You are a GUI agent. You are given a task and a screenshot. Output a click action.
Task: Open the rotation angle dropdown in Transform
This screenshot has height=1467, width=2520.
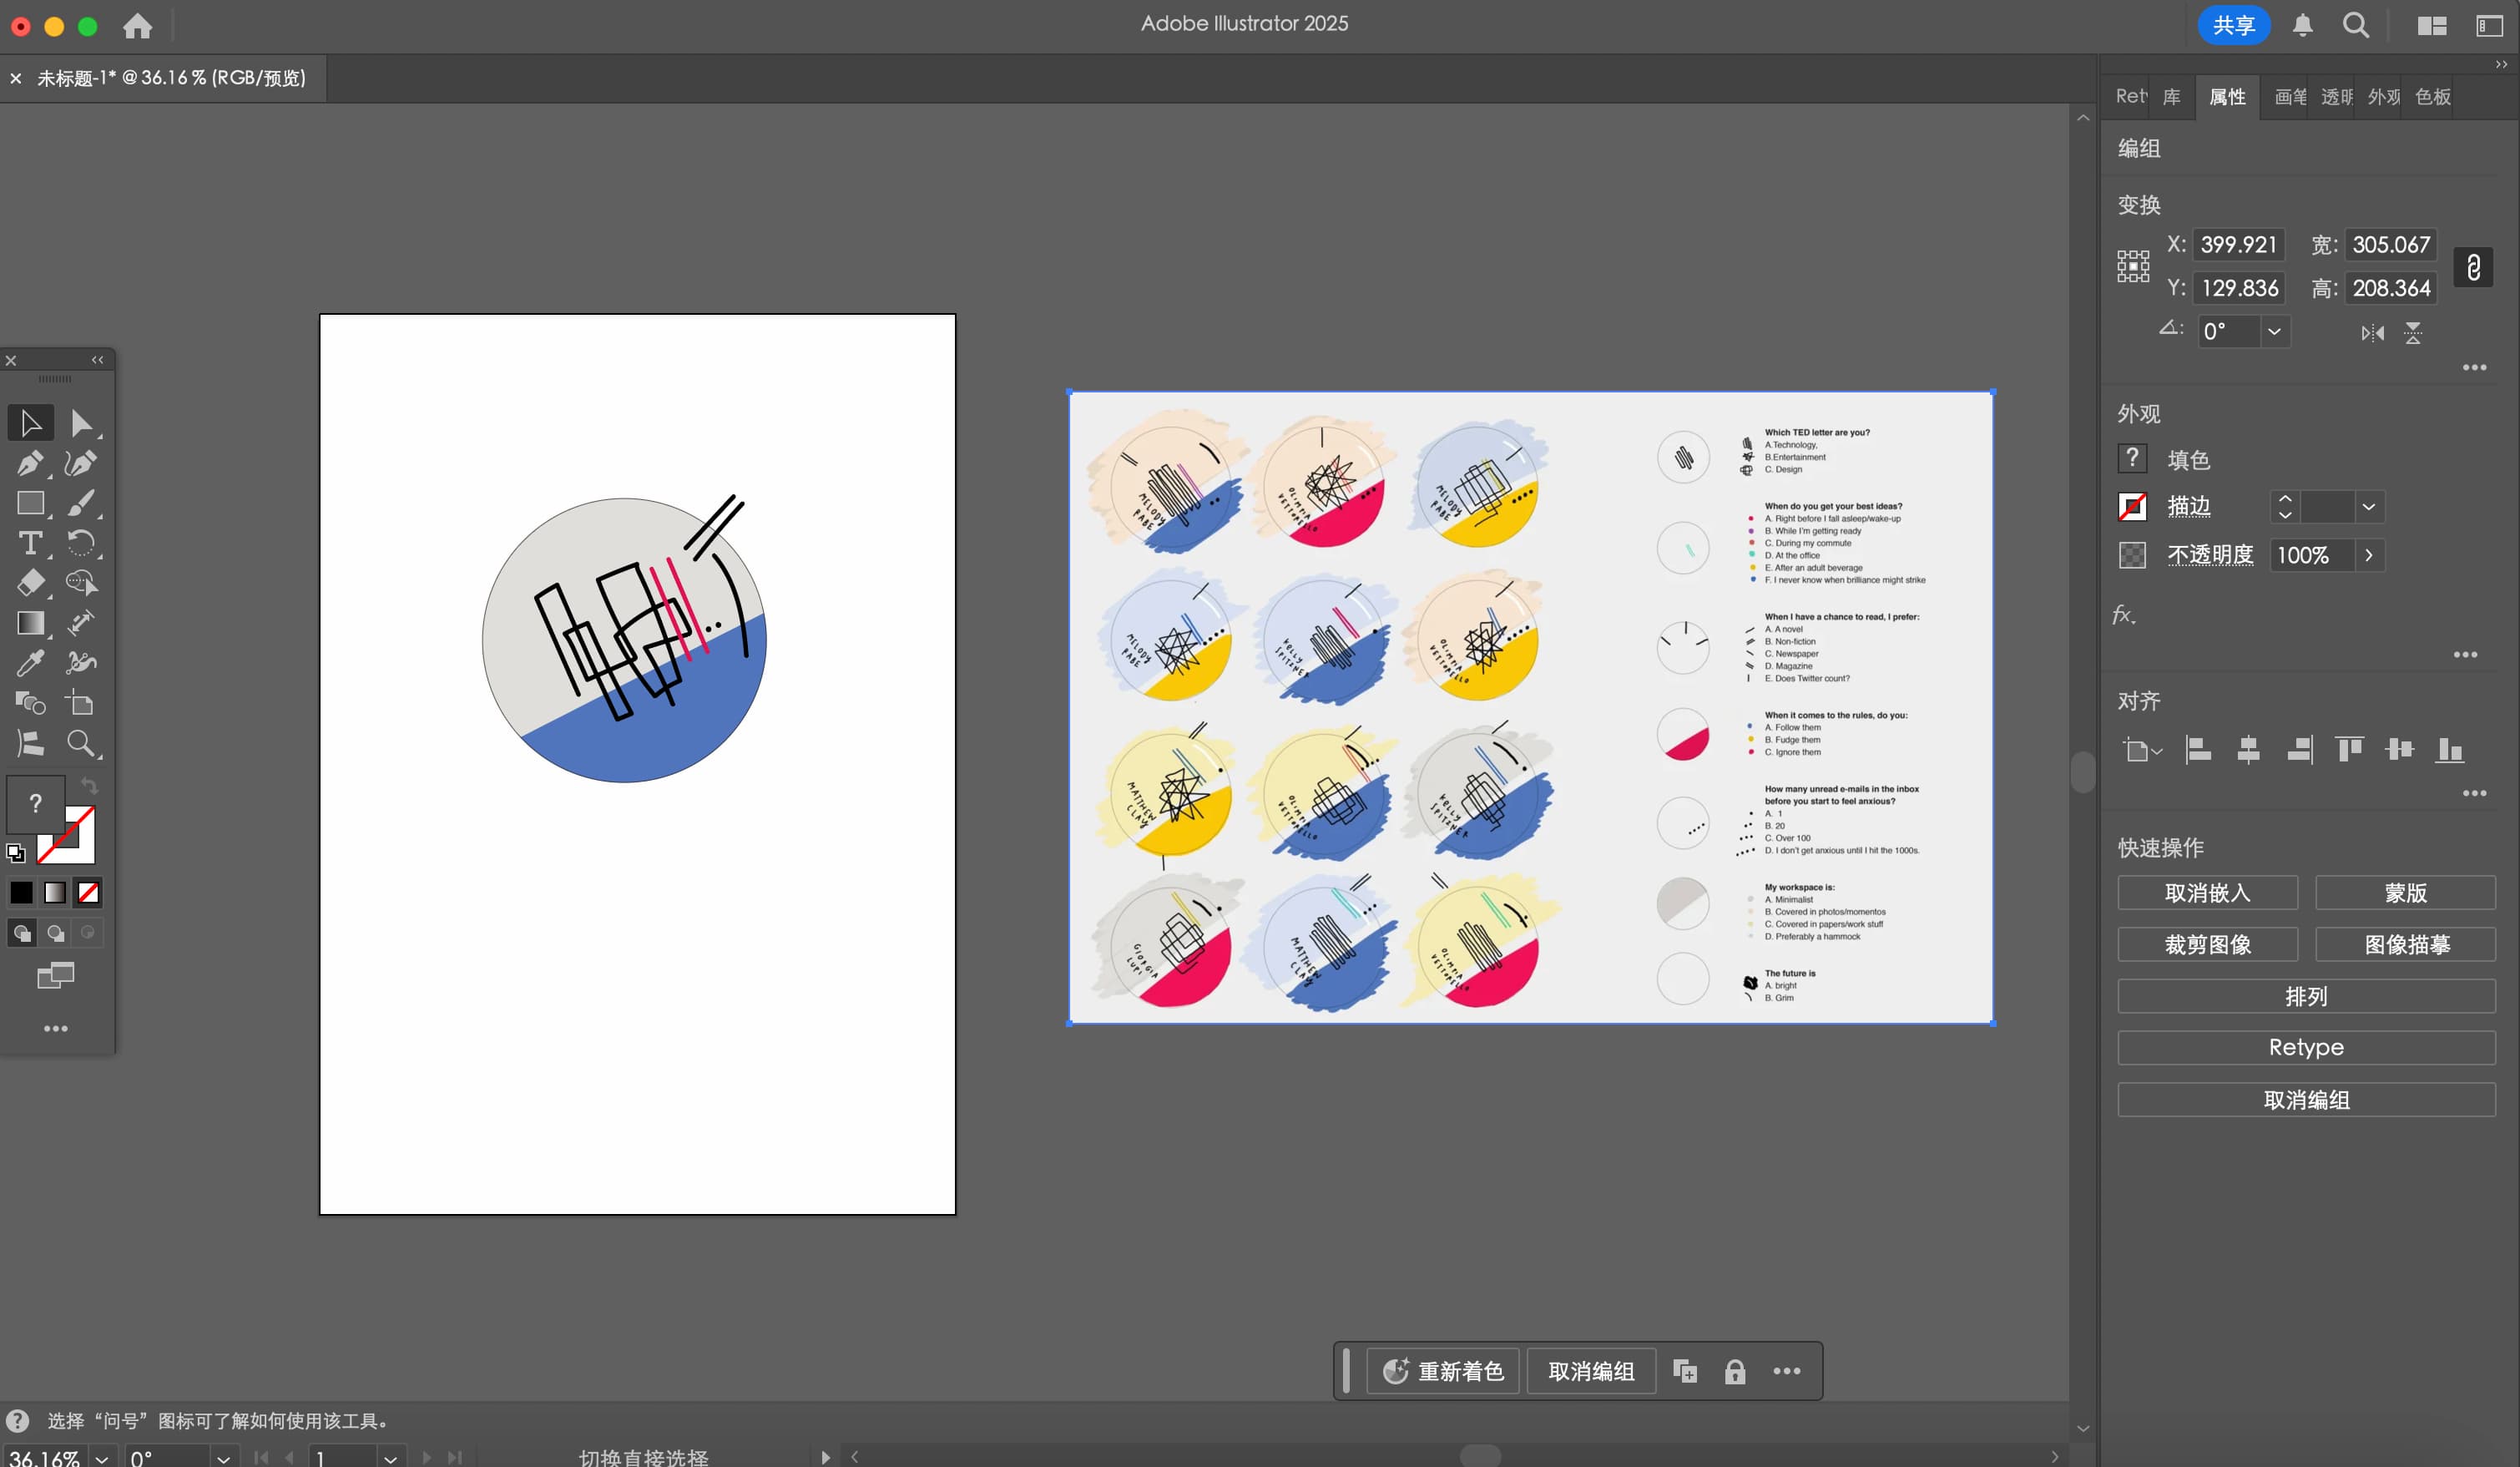[x=2274, y=332]
